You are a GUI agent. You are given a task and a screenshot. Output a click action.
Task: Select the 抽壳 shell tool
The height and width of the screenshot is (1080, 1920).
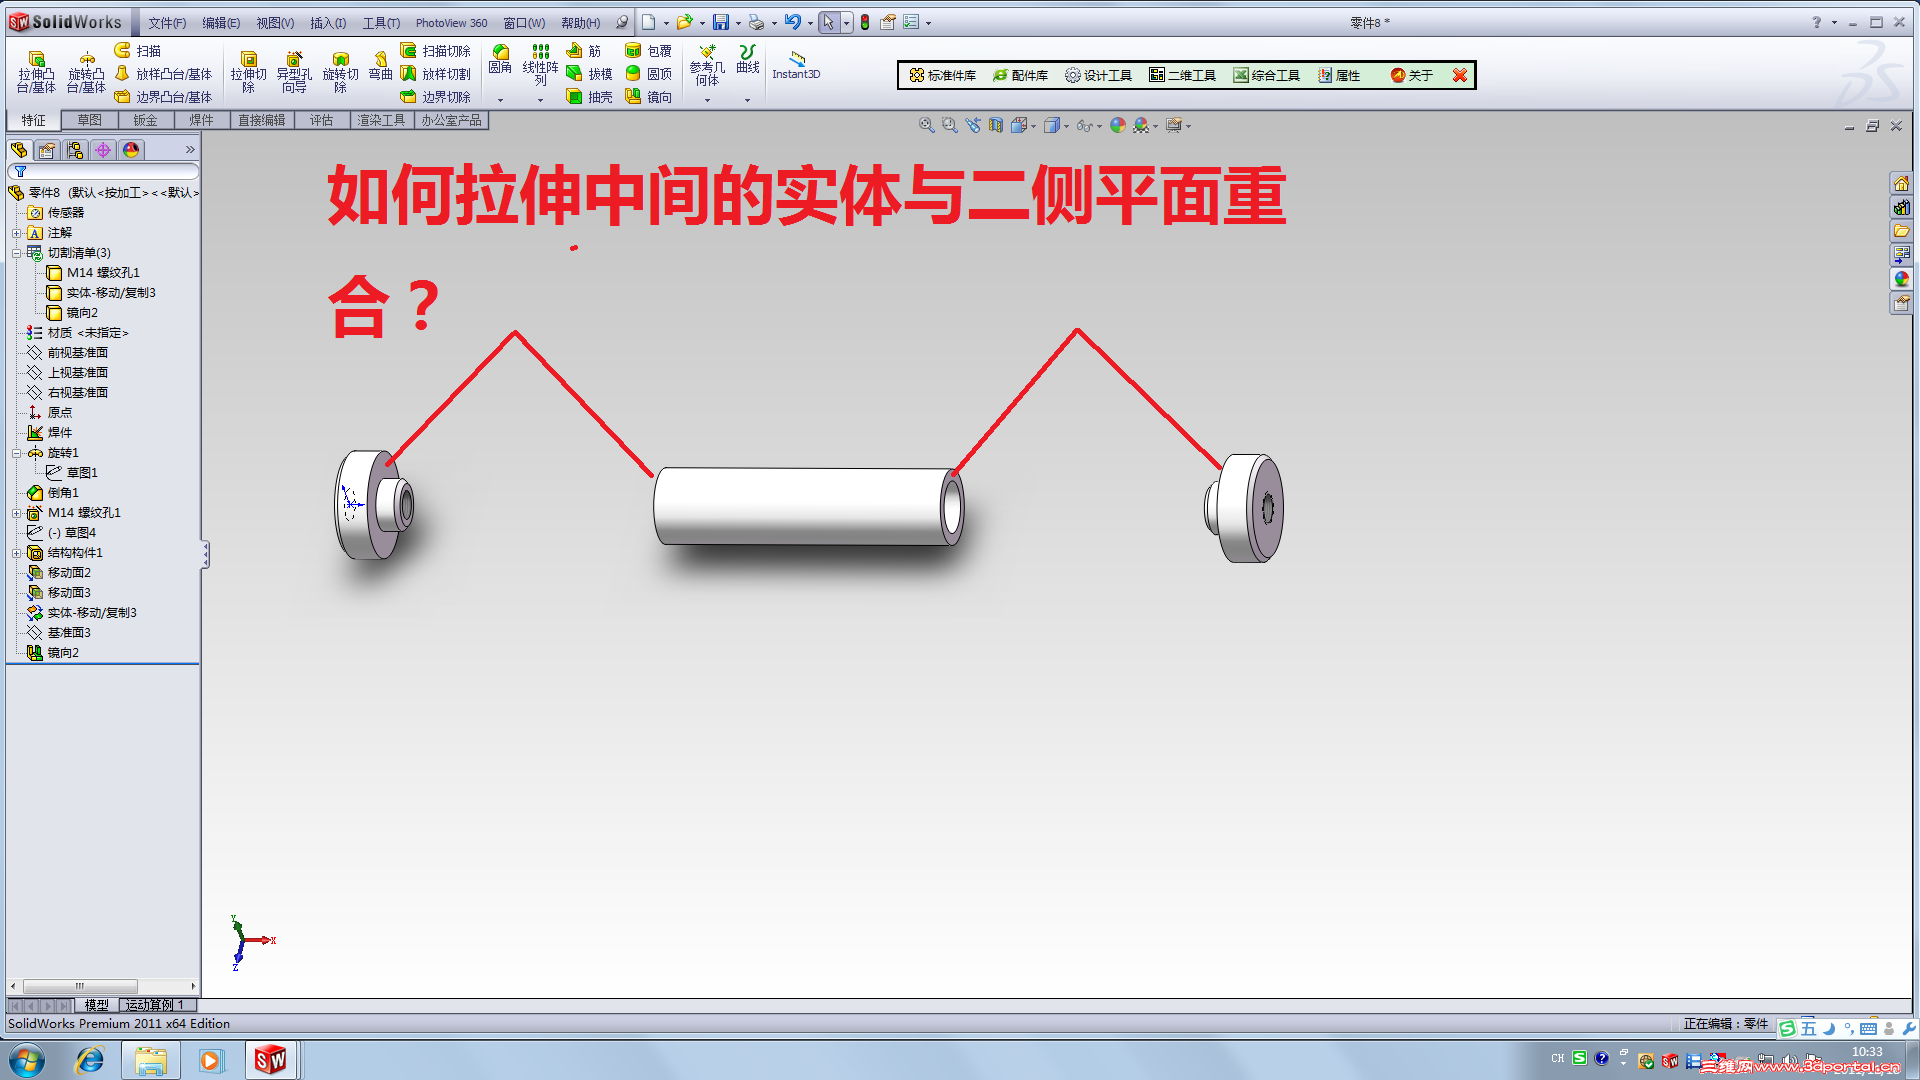[592, 96]
